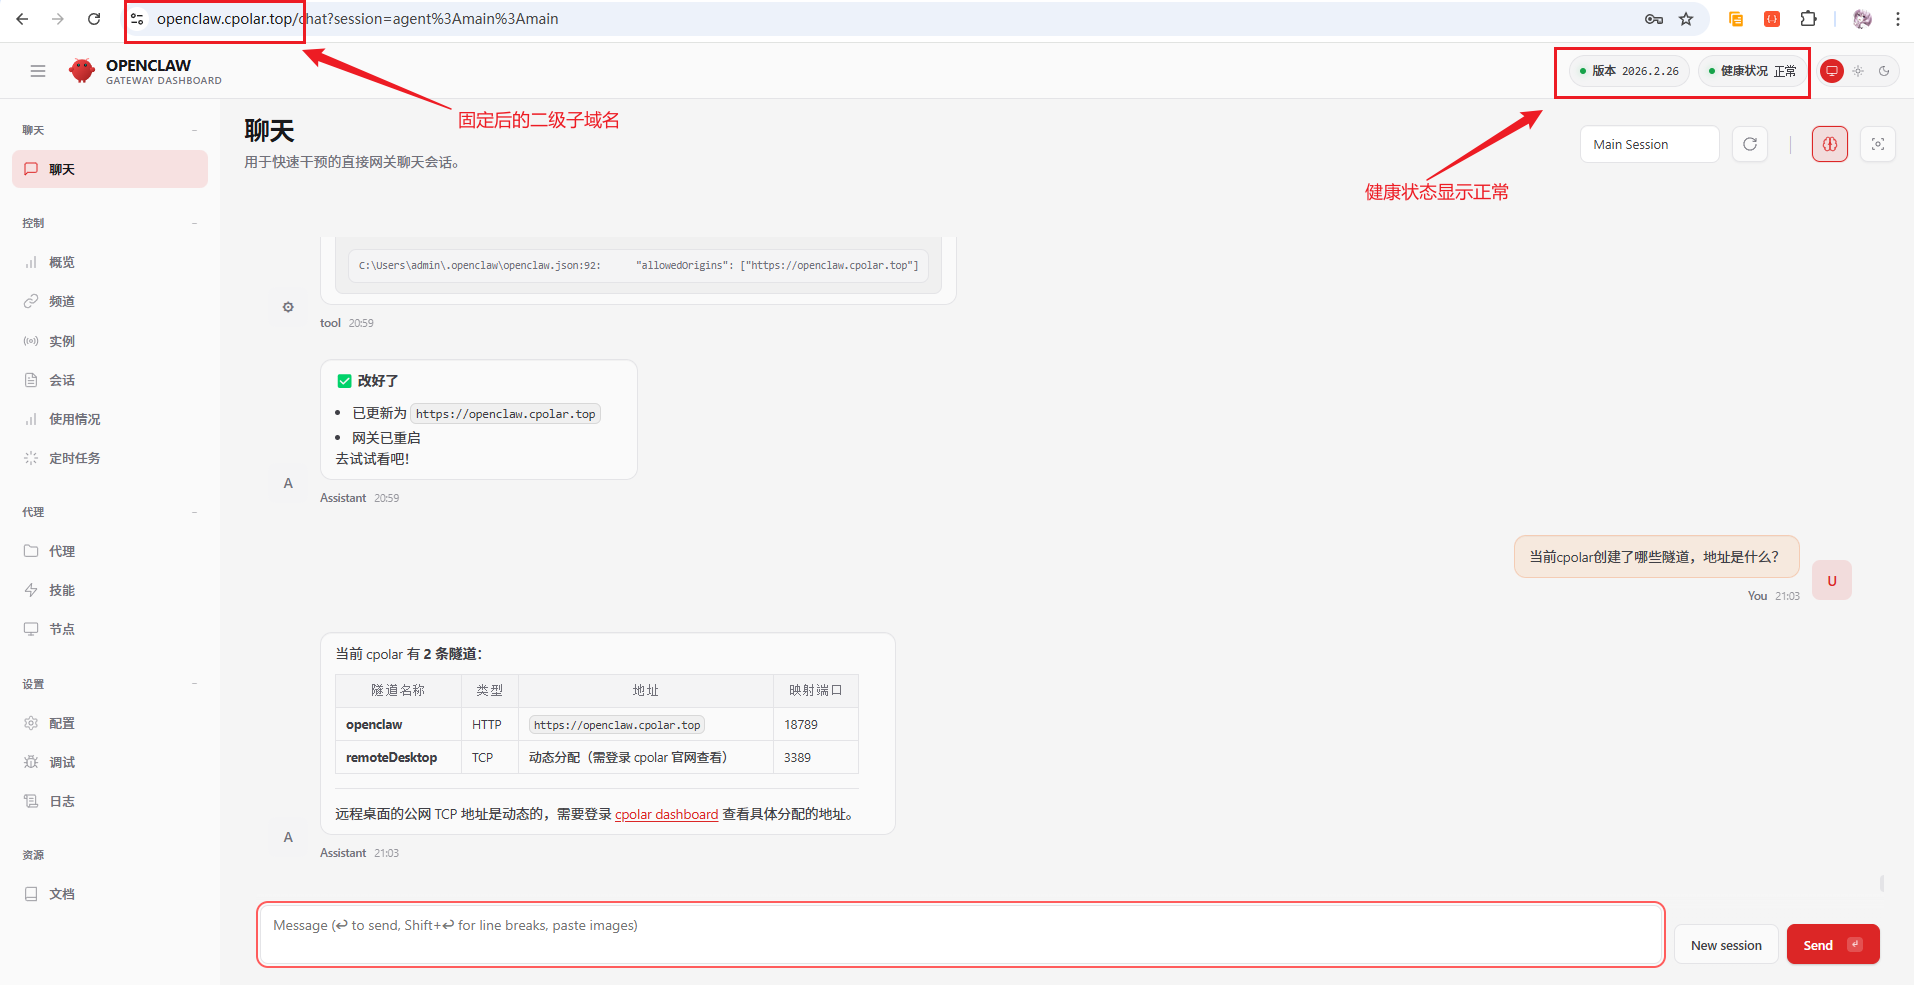Viewport: 1914px width, 985px height.
Task: Click the brain thinking-mode icon
Action: (x=1829, y=144)
